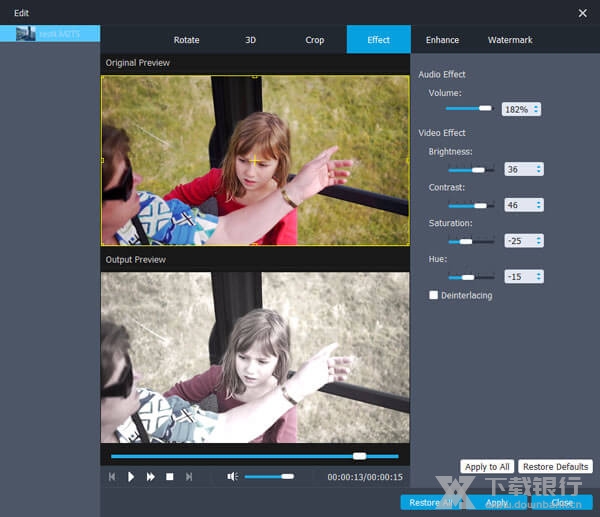Screen dimensions: 600x517
Task: Close the Edit dialog with X
Action: [x=582, y=13]
